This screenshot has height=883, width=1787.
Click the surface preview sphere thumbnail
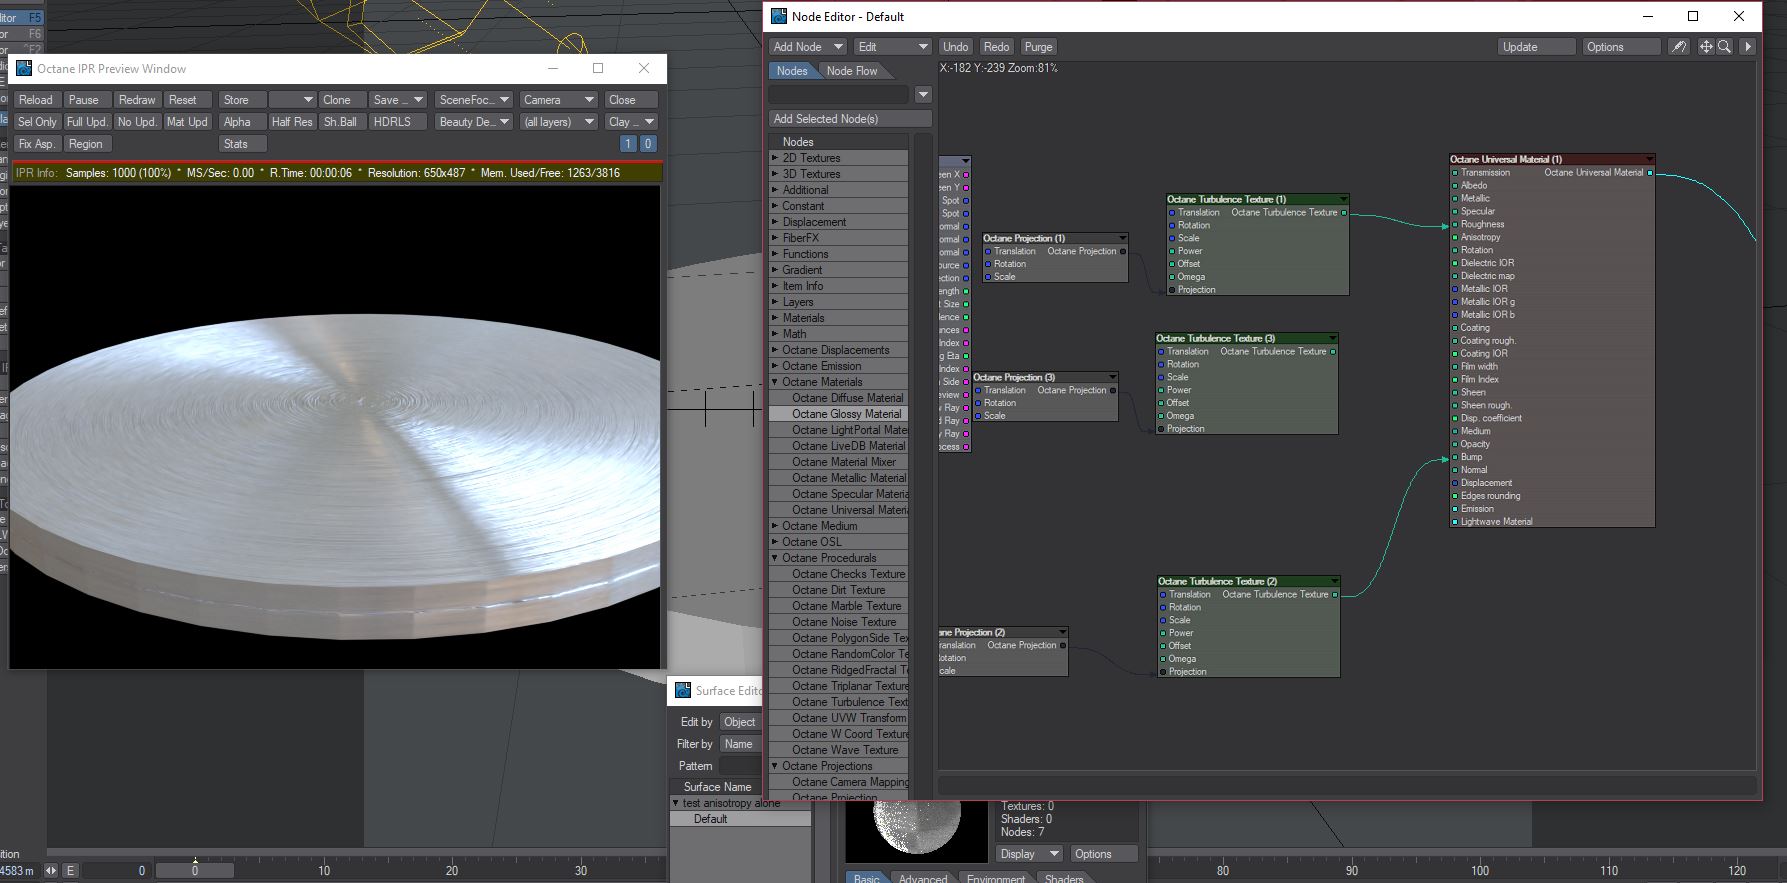(x=916, y=825)
